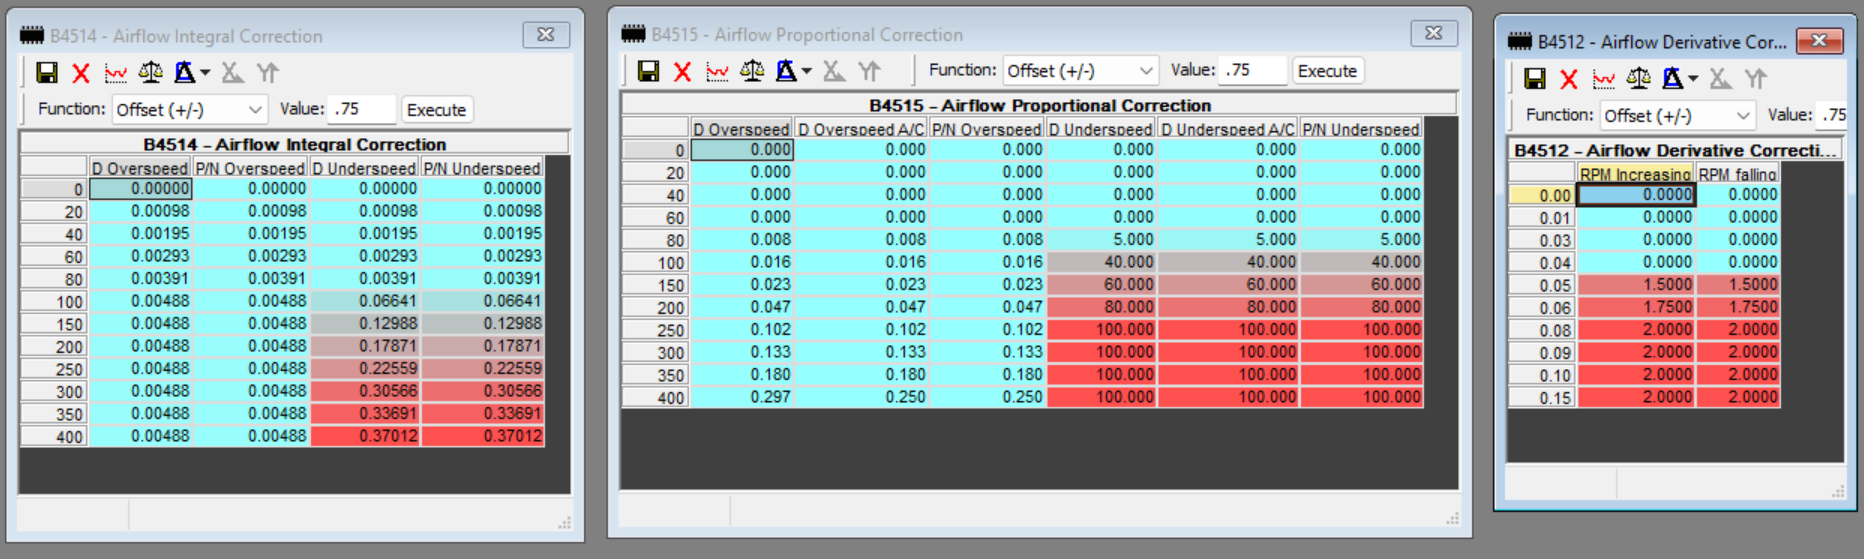The image size is (1864, 559).
Task: Click the 5.000 cell under D Underspeed in B4515
Action: (x=1100, y=240)
